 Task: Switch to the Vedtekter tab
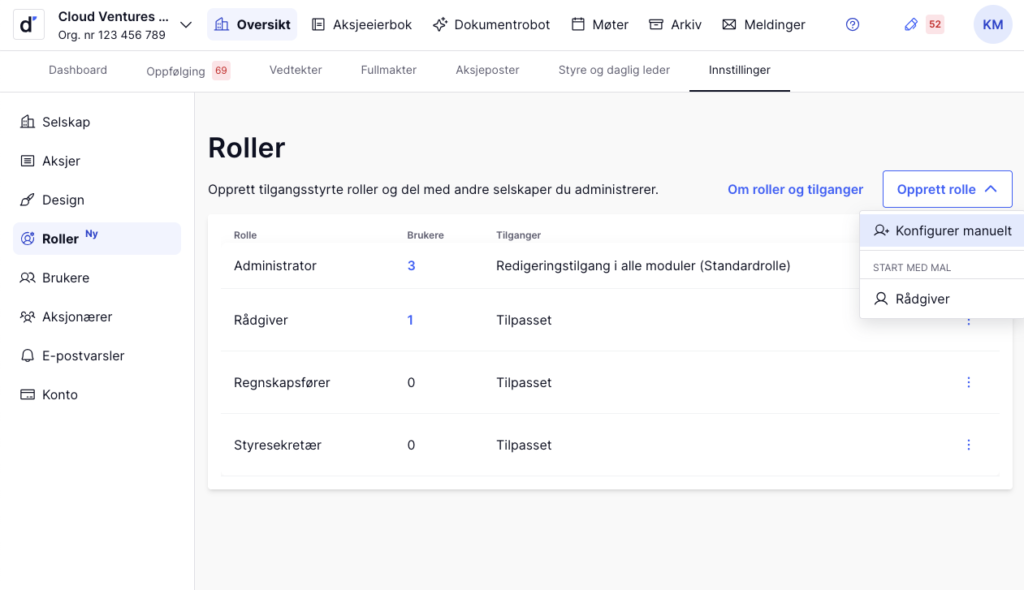[295, 70]
